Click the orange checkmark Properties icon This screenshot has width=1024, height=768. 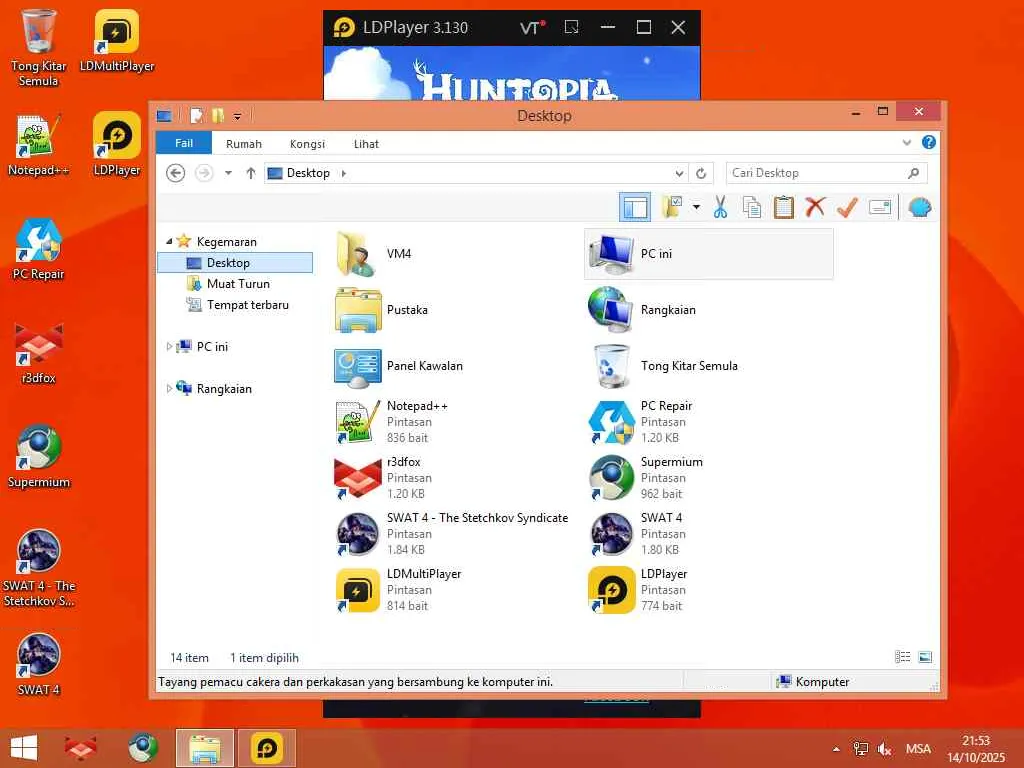pos(847,208)
